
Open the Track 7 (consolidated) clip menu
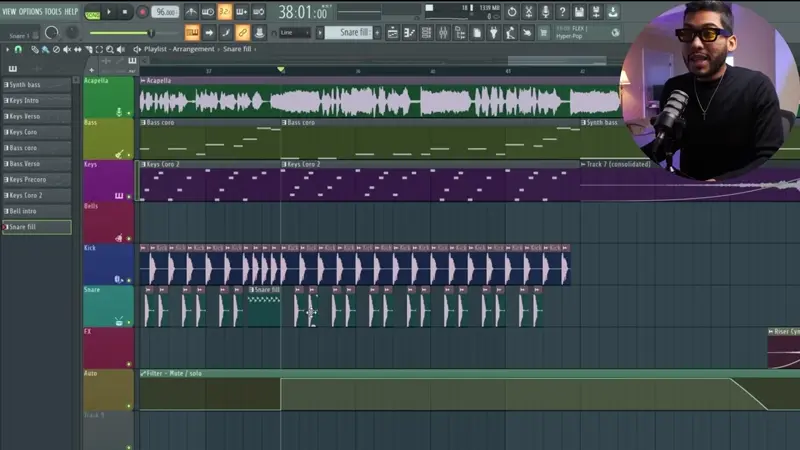point(583,164)
